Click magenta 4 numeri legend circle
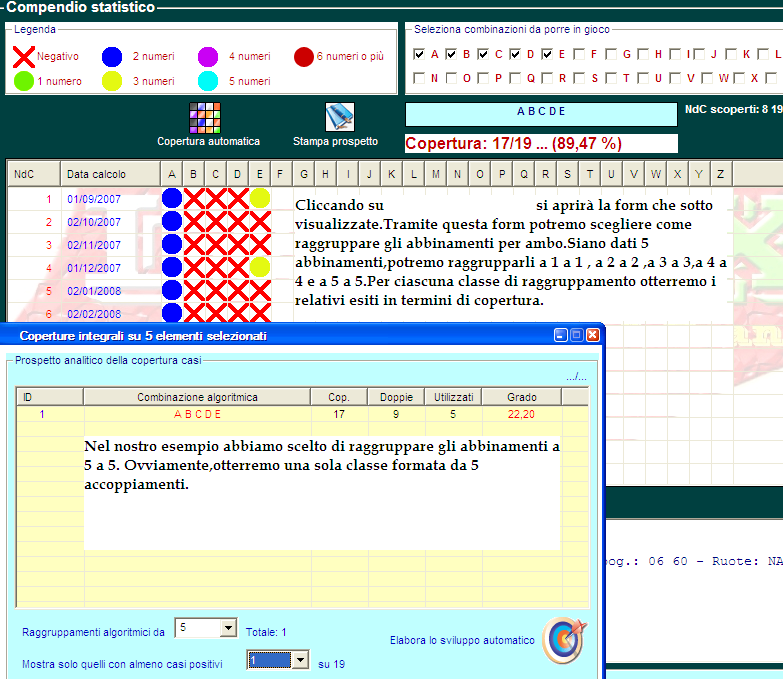Viewport: 783px width, 679px height. pyautogui.click(x=208, y=56)
